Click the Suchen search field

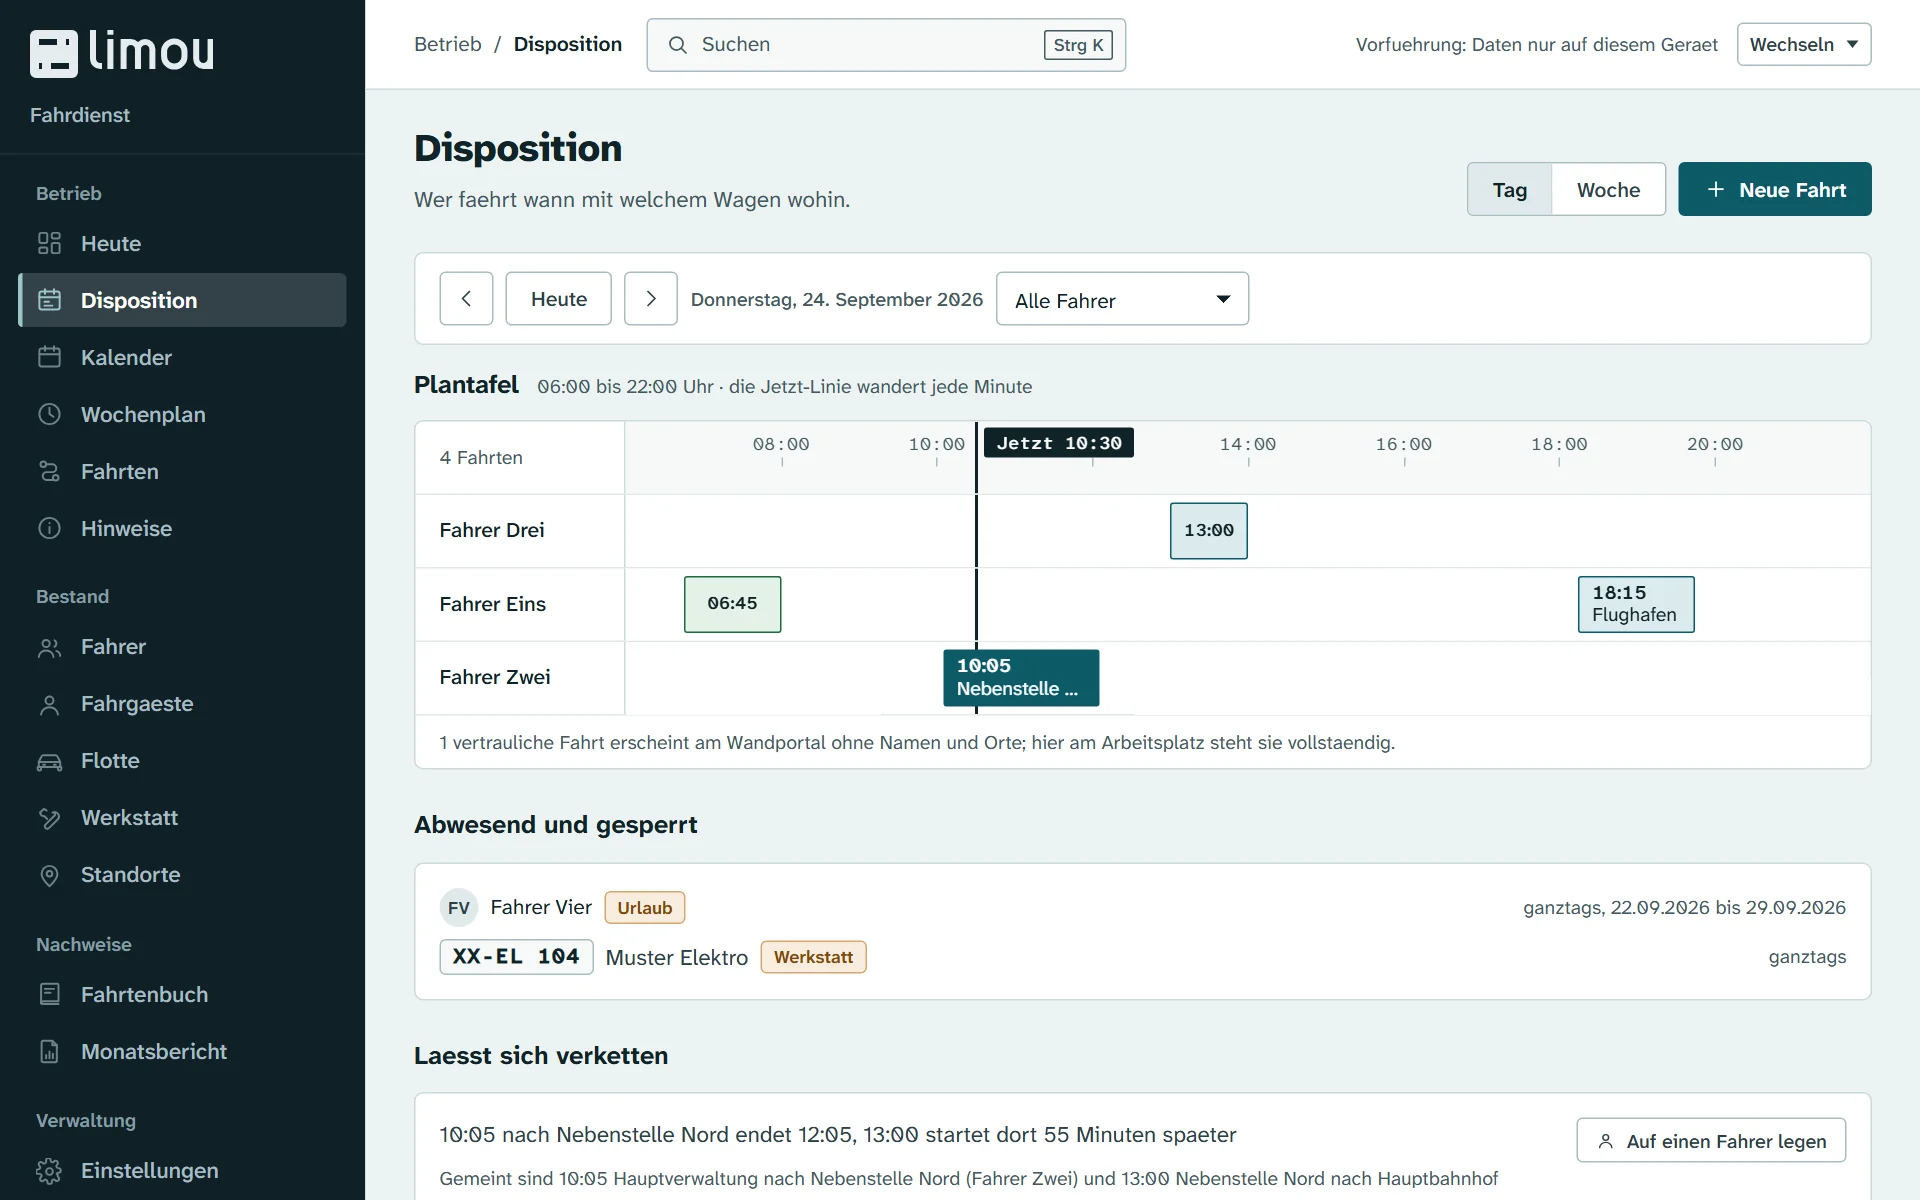[886, 45]
